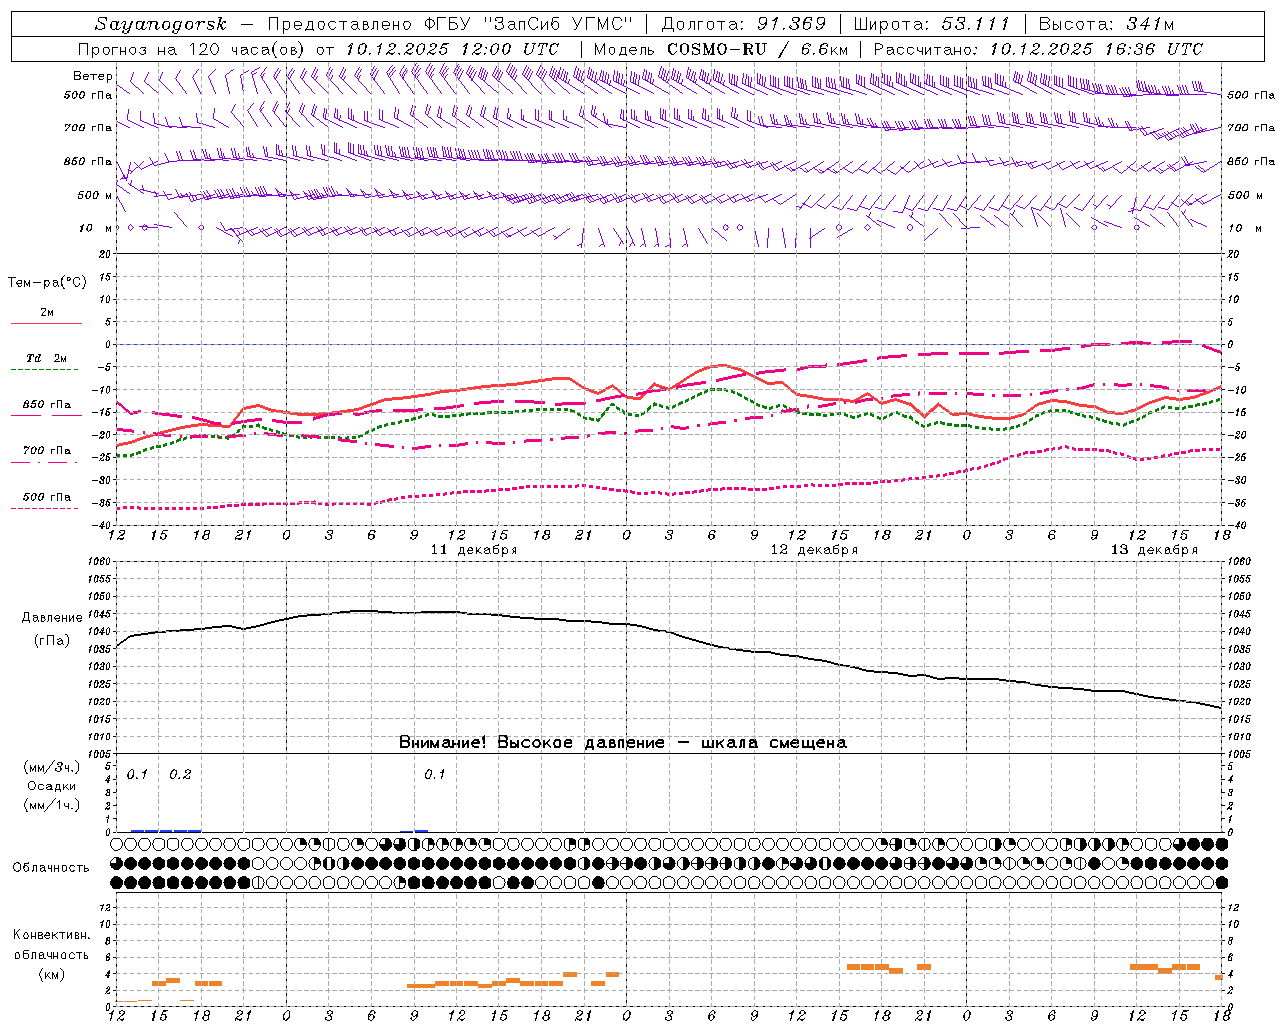This screenshot has height=1024, width=1280.
Task: Click the '11 декабря' date label
Action: (474, 550)
